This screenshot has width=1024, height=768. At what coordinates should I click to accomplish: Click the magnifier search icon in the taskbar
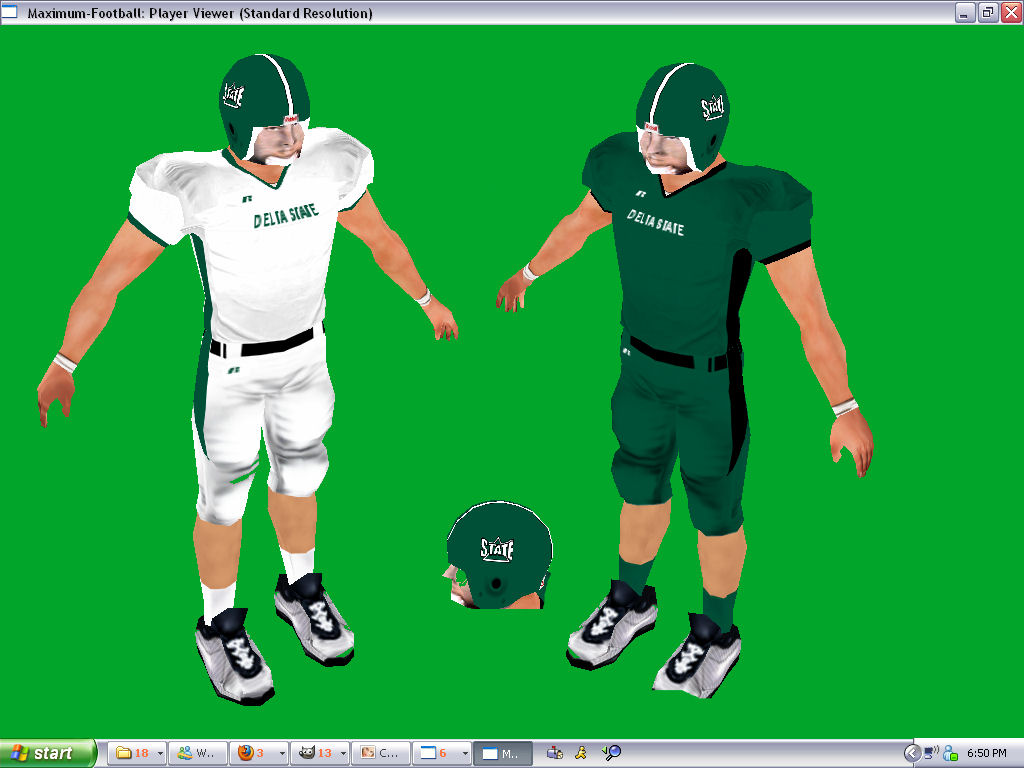611,753
